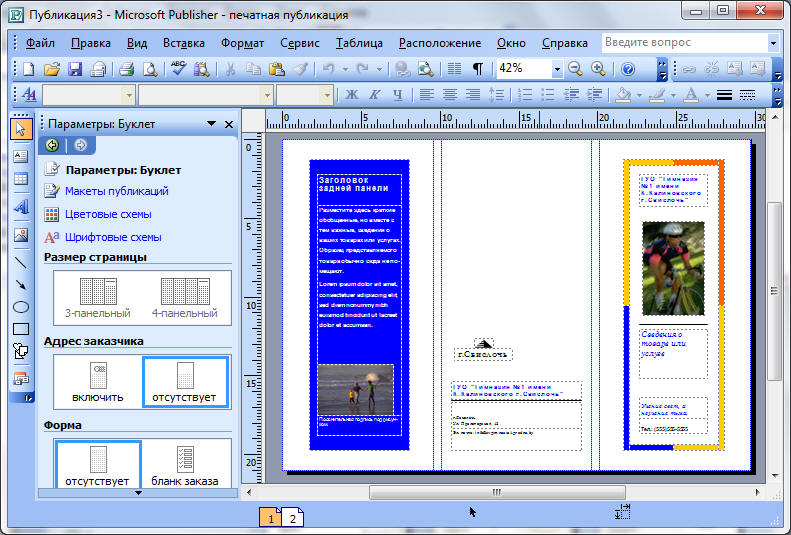Expand the Font Color dropdown arrow

[707, 95]
